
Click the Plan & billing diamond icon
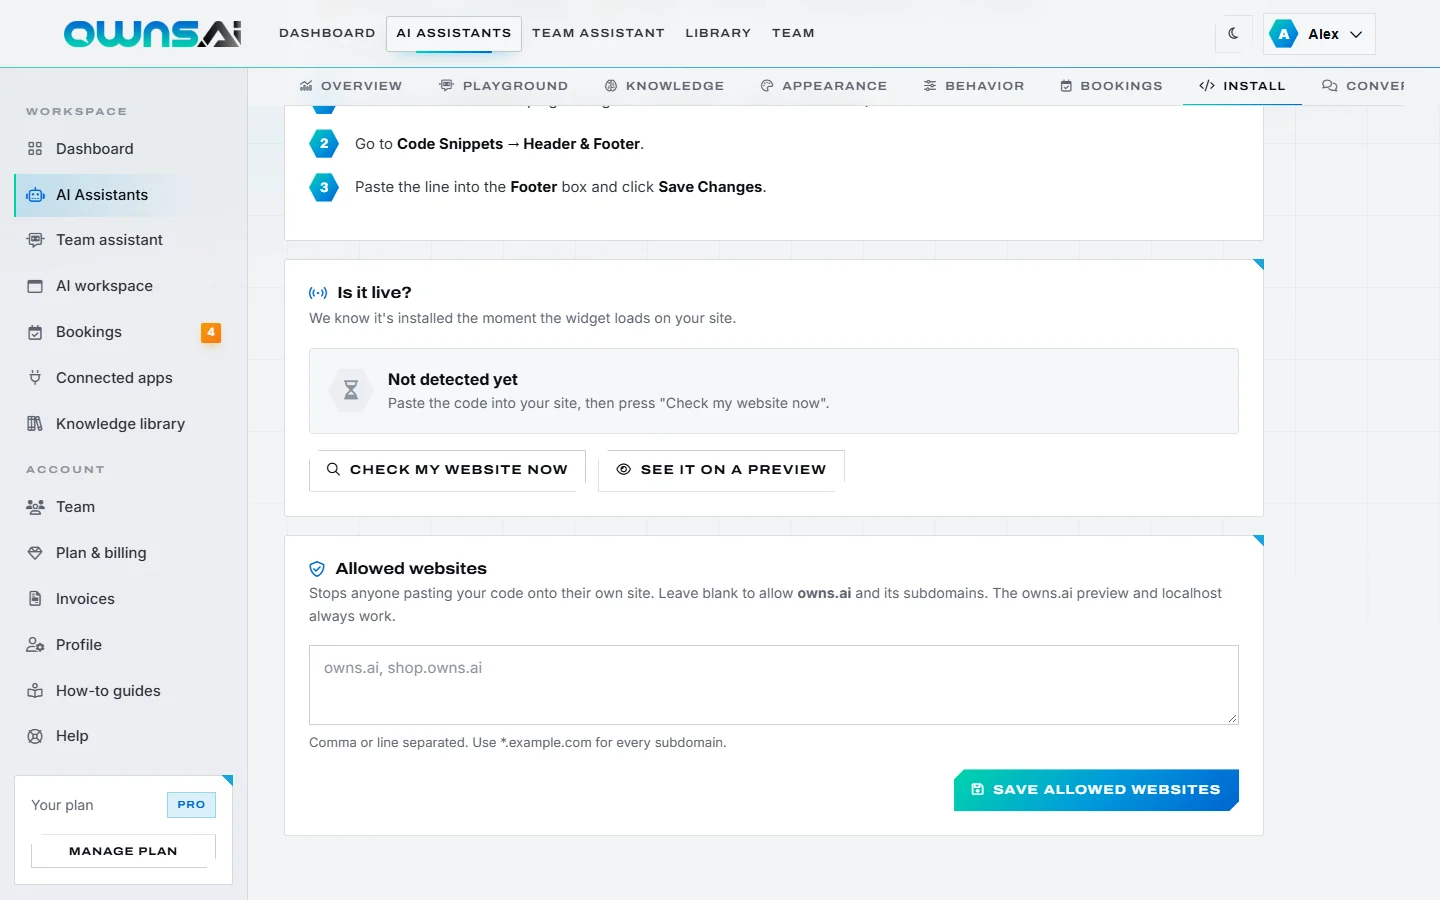point(35,553)
